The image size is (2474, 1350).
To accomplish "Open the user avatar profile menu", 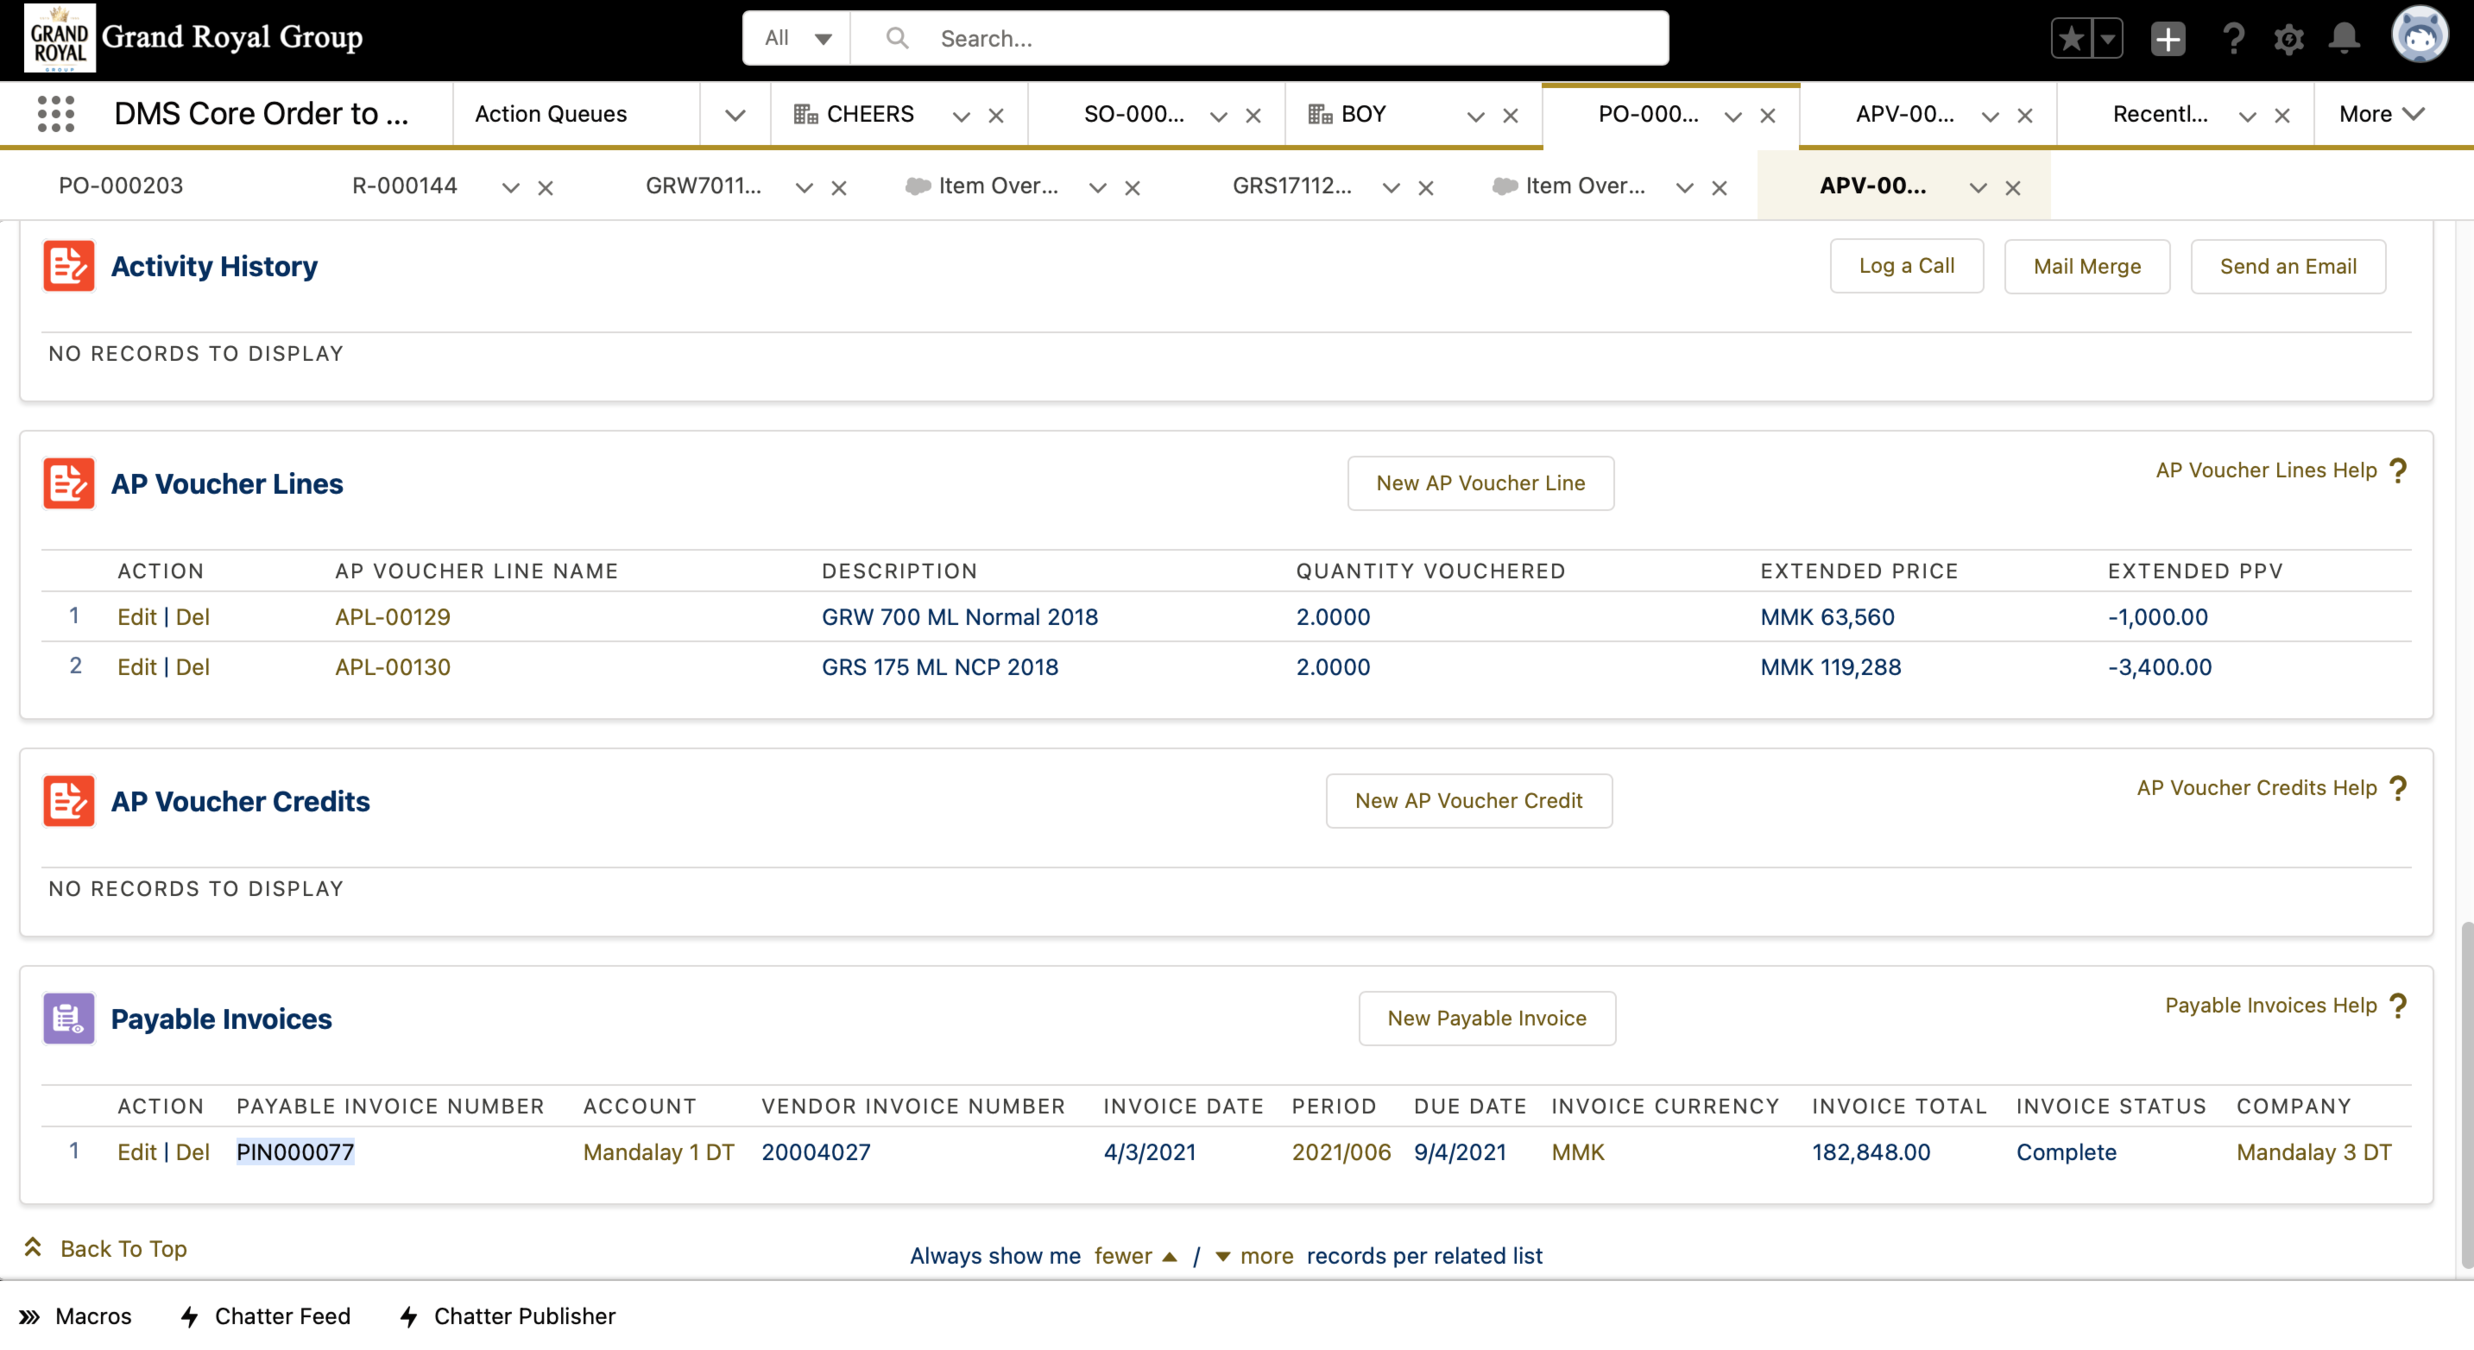I will pyautogui.click(x=2418, y=36).
